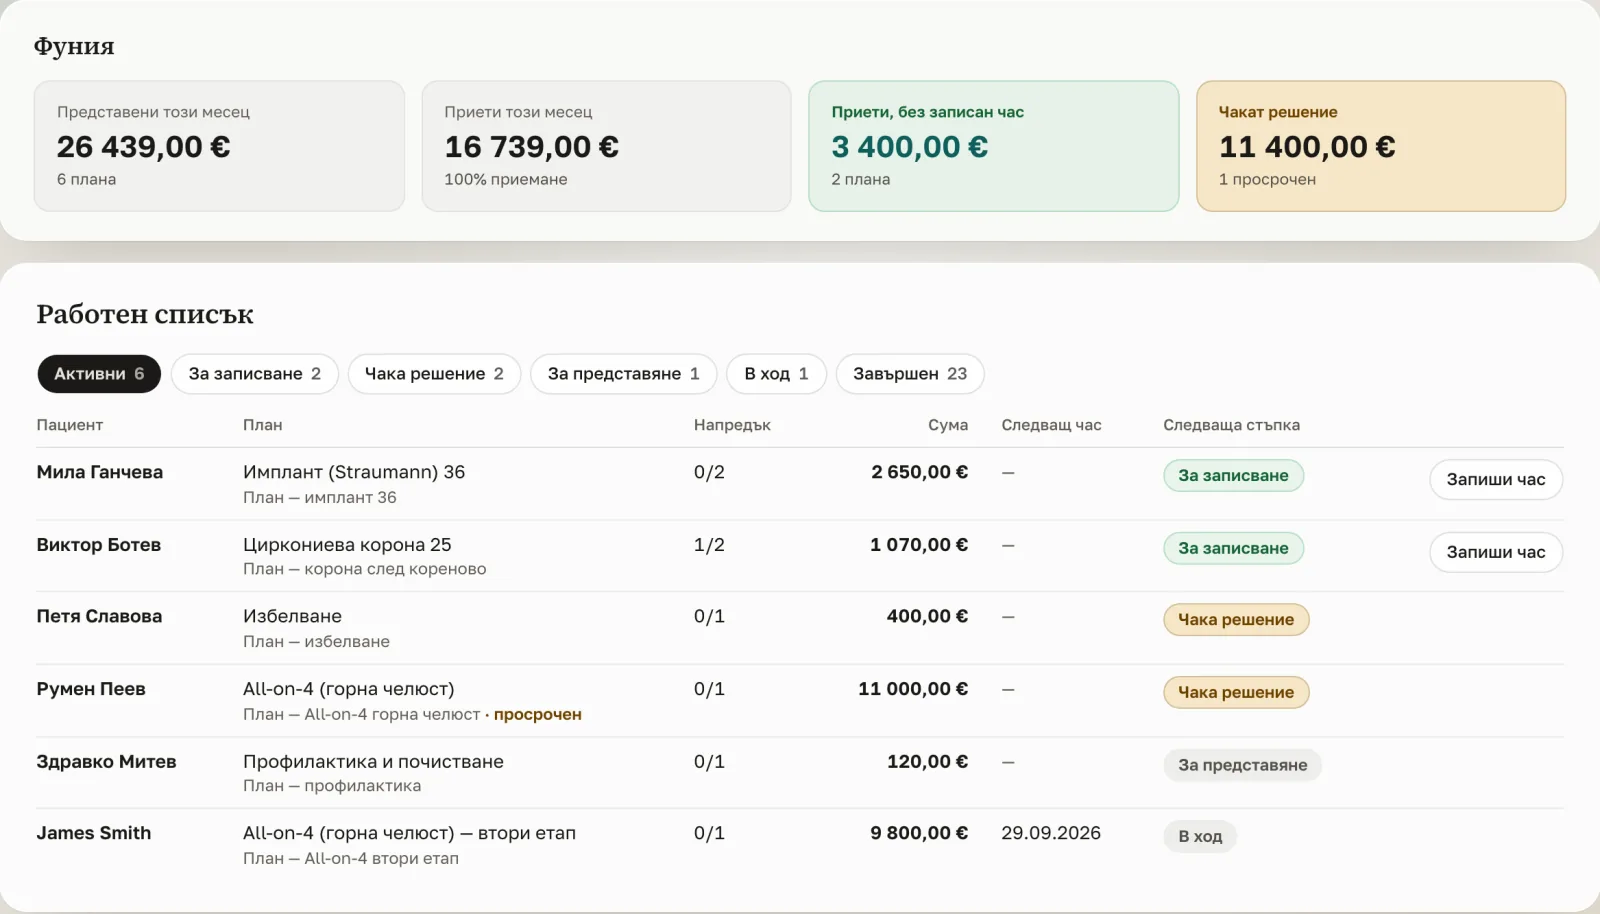Click the 29.09.2026 next appointment date
Screen dimensions: 1600x914
(1051, 833)
